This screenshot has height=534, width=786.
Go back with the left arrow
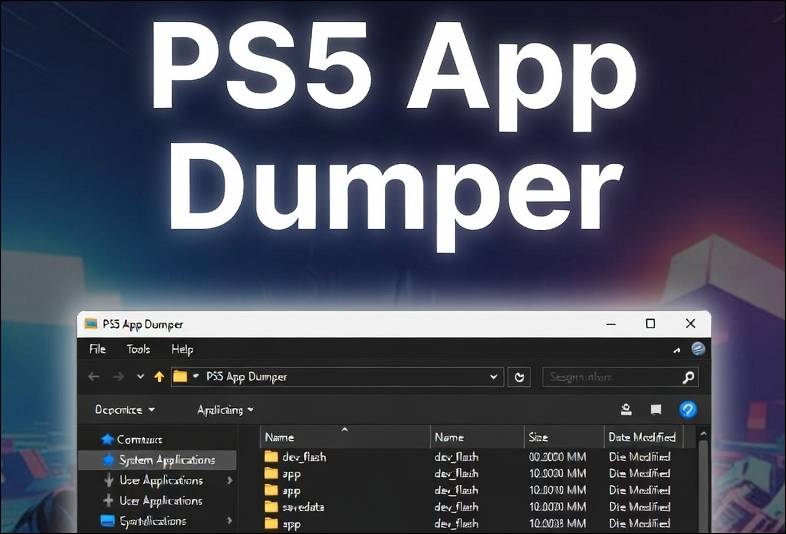click(x=94, y=377)
